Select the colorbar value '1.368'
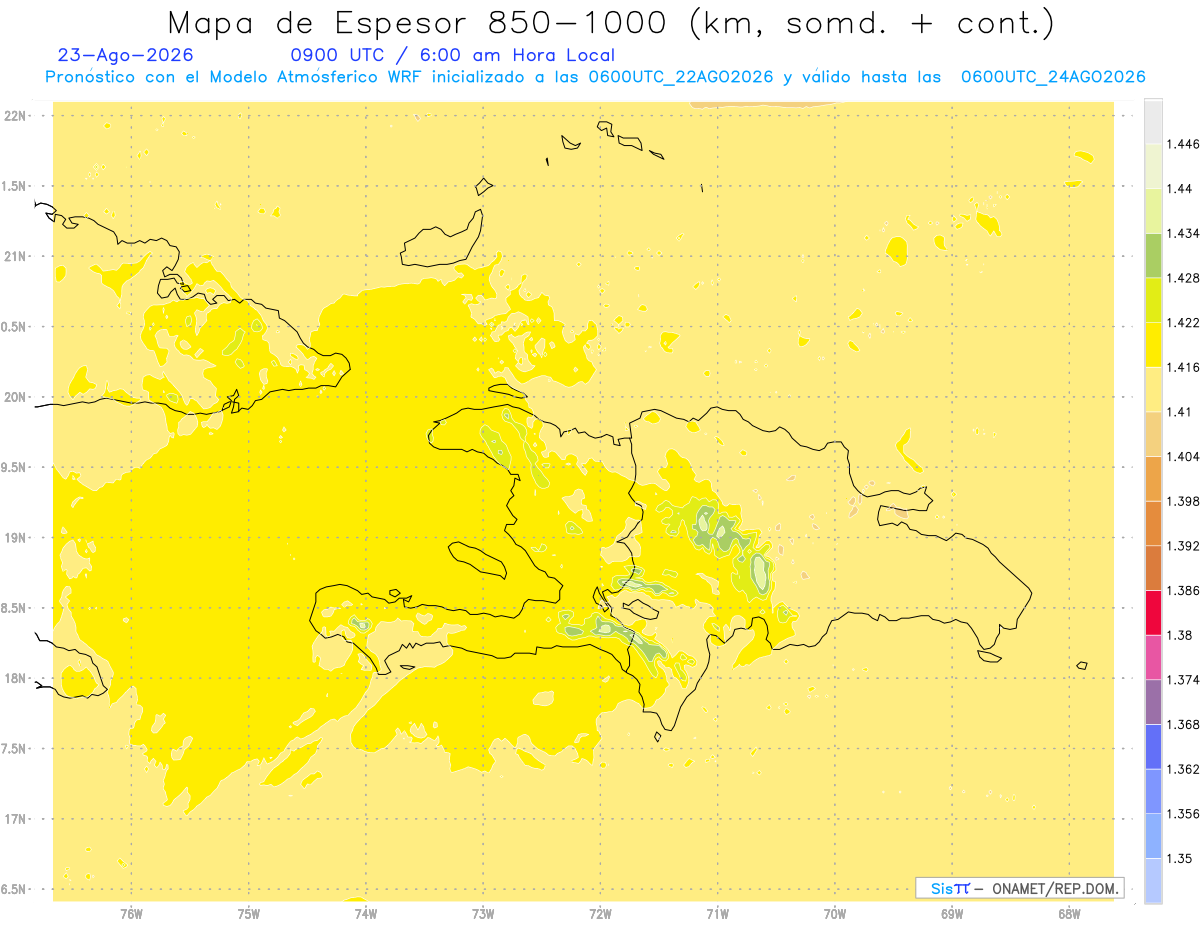 pos(1183,724)
